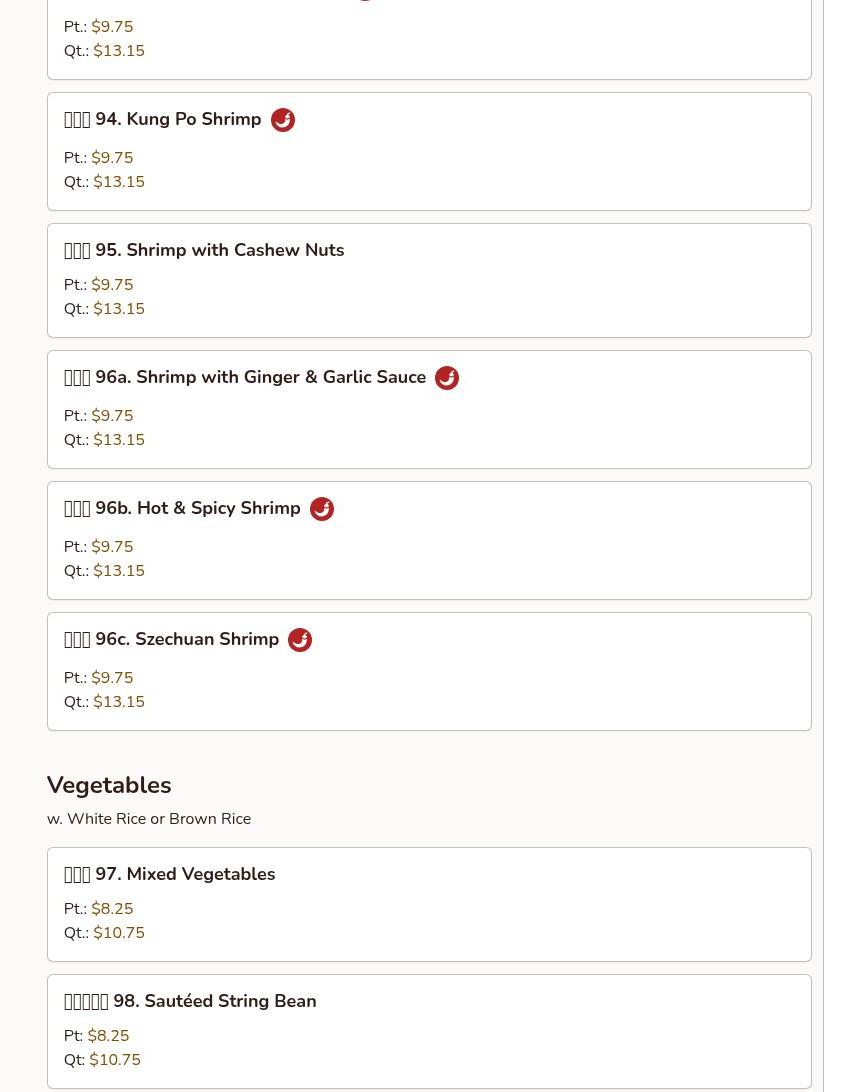Click the Sautéed String Bean quart price $10.75
844x1092 pixels.
115,1059
